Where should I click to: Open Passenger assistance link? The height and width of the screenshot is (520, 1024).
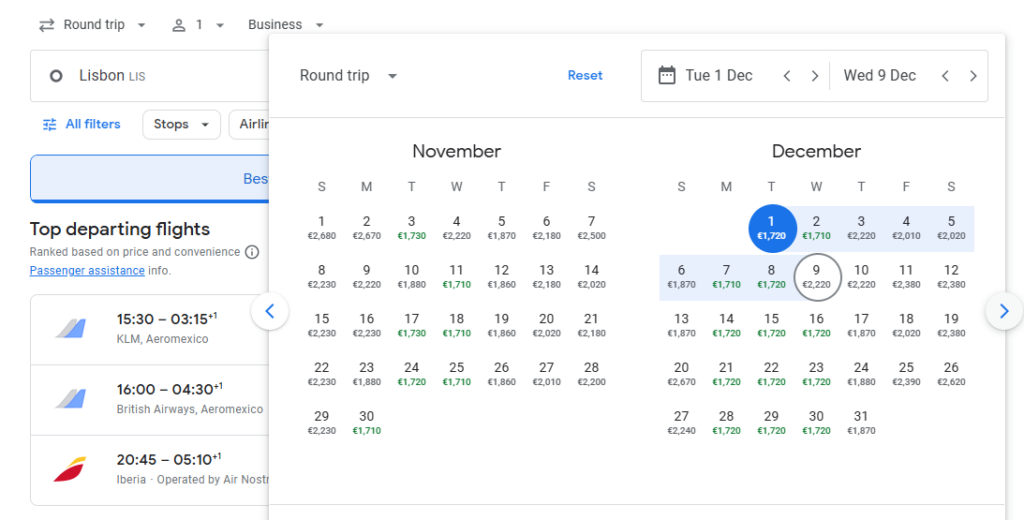(87, 270)
